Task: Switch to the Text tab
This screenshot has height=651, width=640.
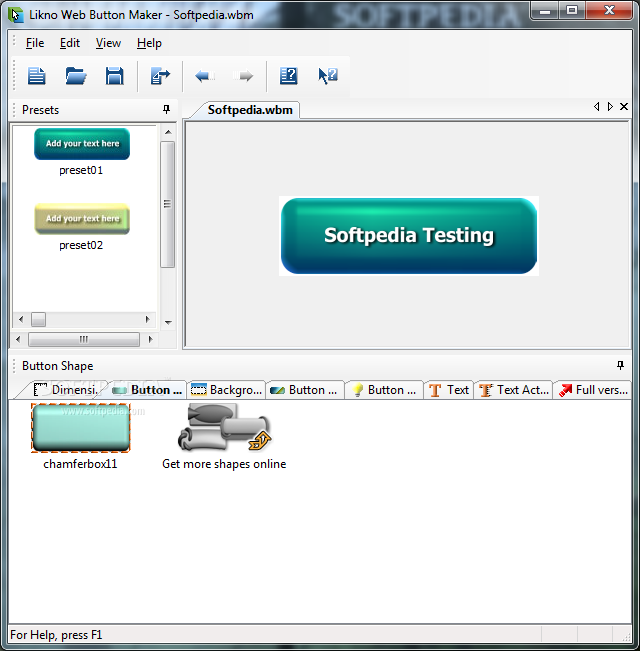Action: tap(449, 390)
